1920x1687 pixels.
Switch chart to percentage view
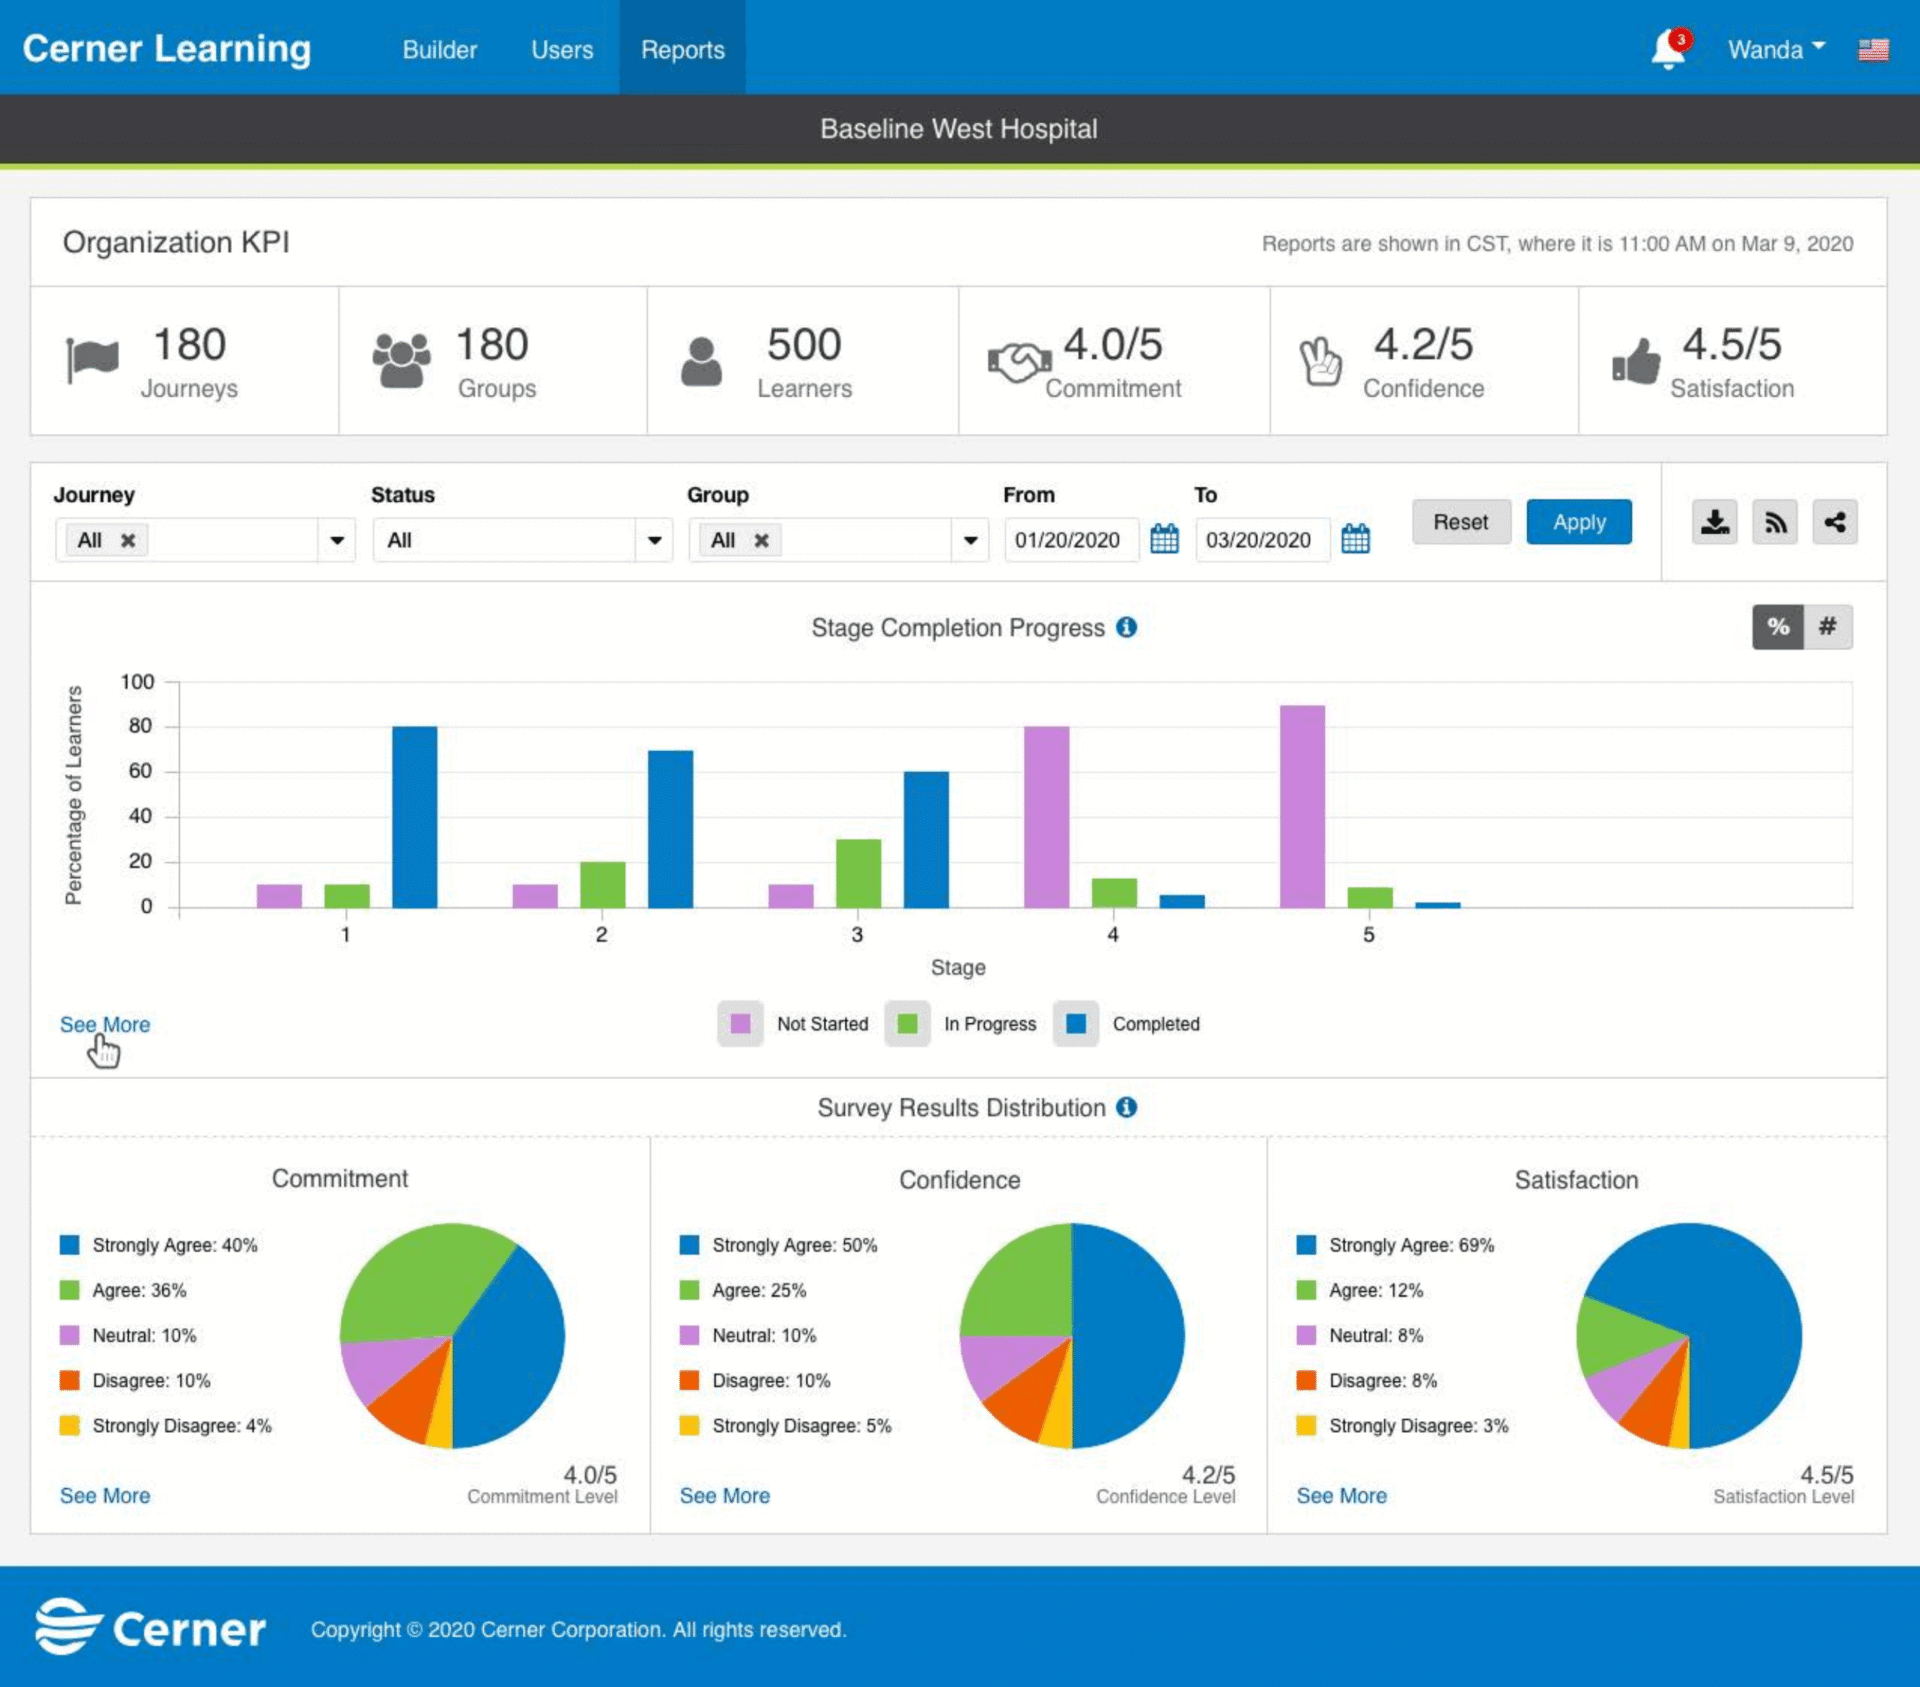(1777, 627)
